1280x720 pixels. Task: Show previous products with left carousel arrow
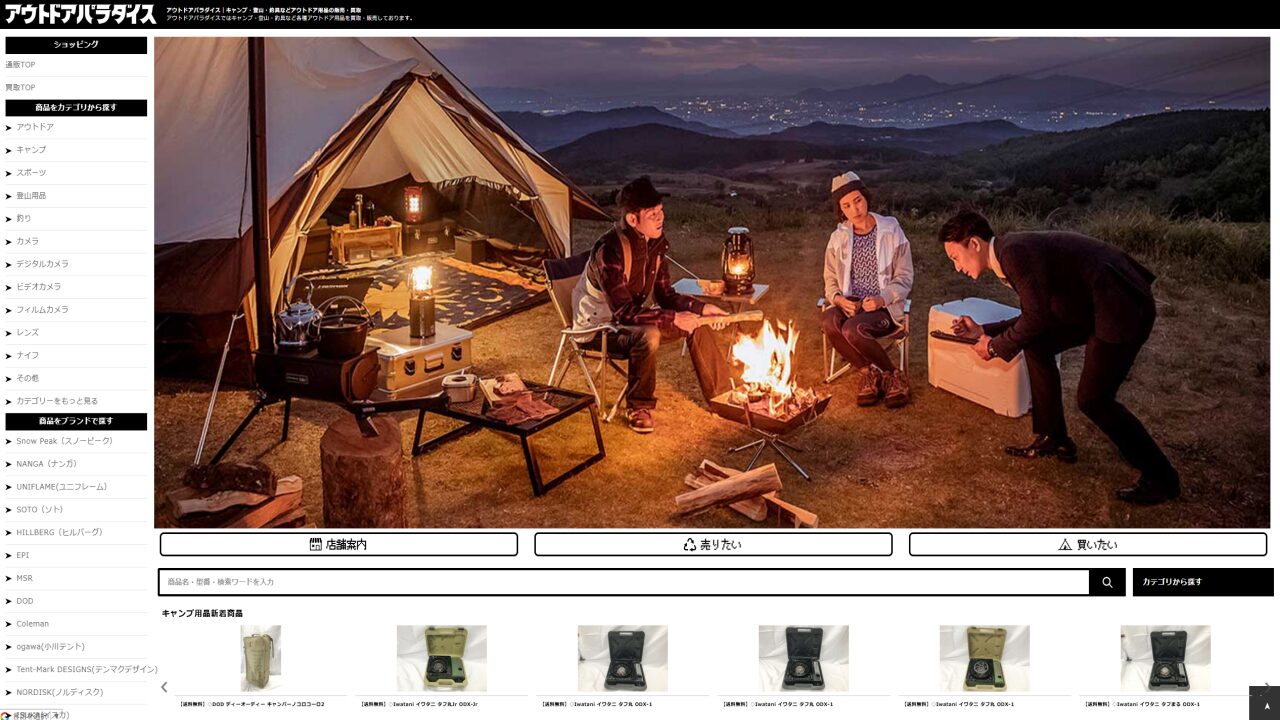164,687
